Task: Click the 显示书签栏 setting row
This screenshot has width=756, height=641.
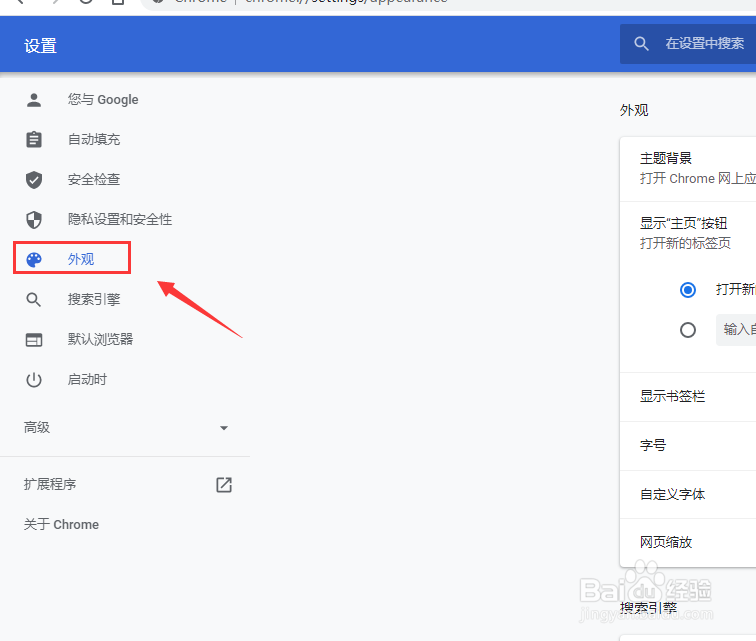Action: click(x=688, y=396)
